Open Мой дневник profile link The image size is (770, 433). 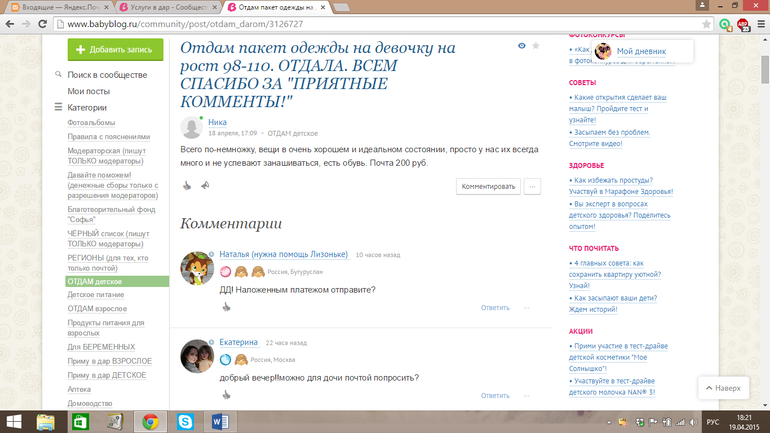(x=640, y=51)
